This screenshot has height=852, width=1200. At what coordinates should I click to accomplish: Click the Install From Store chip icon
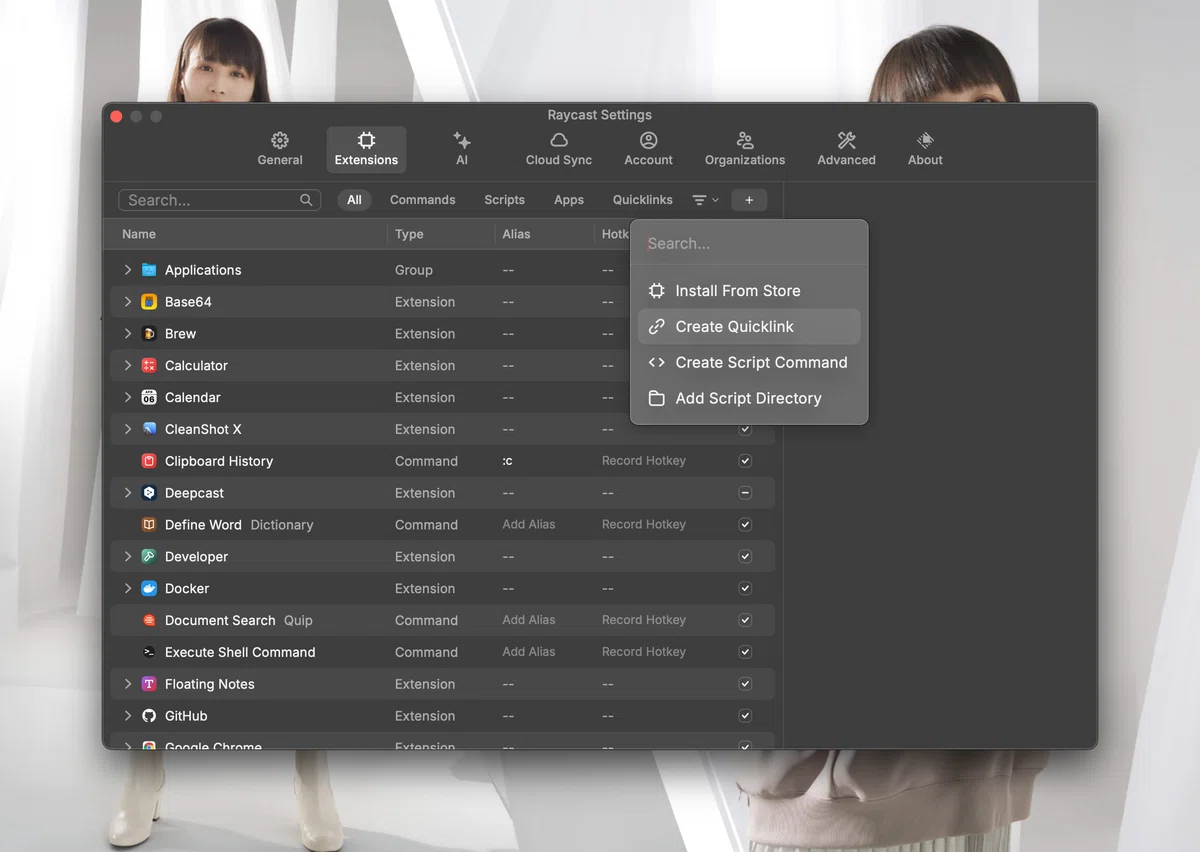pos(656,291)
